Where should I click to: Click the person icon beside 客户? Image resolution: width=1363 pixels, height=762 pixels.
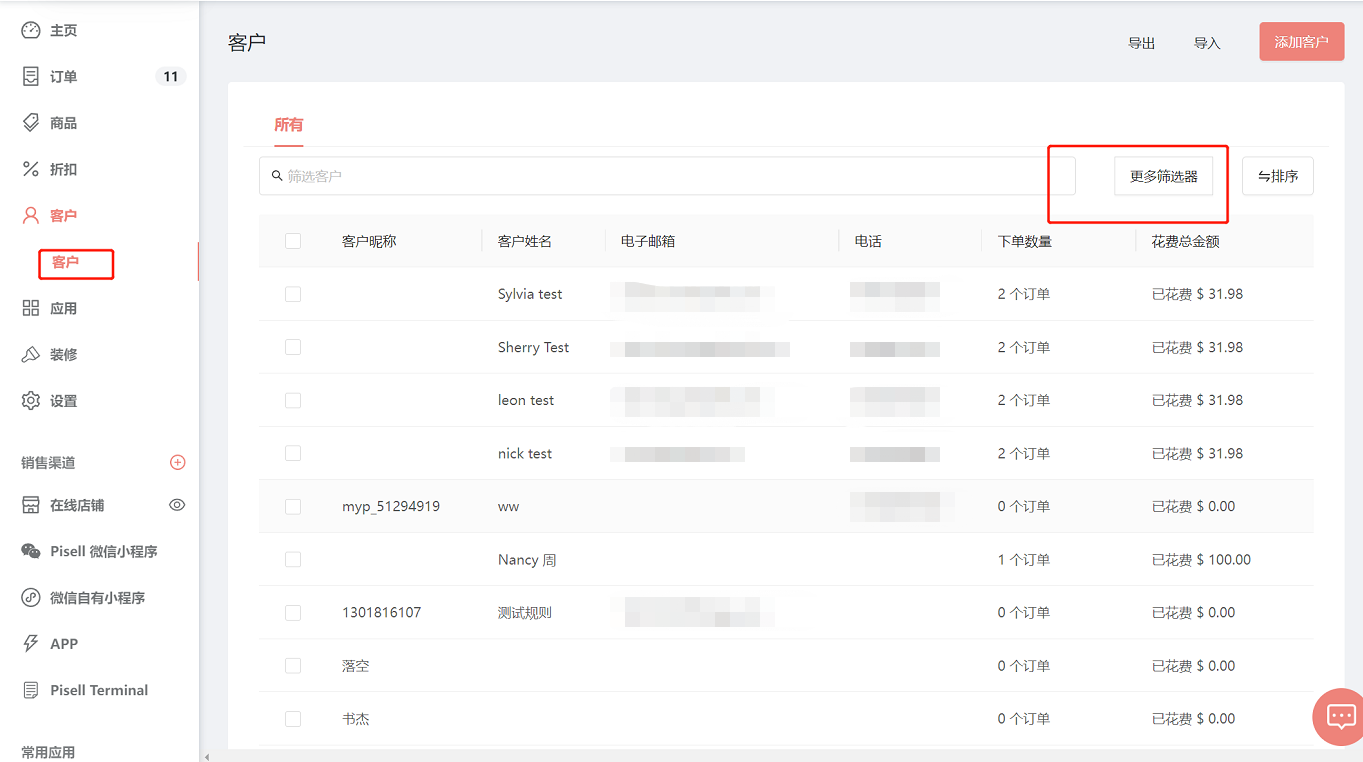pos(31,215)
